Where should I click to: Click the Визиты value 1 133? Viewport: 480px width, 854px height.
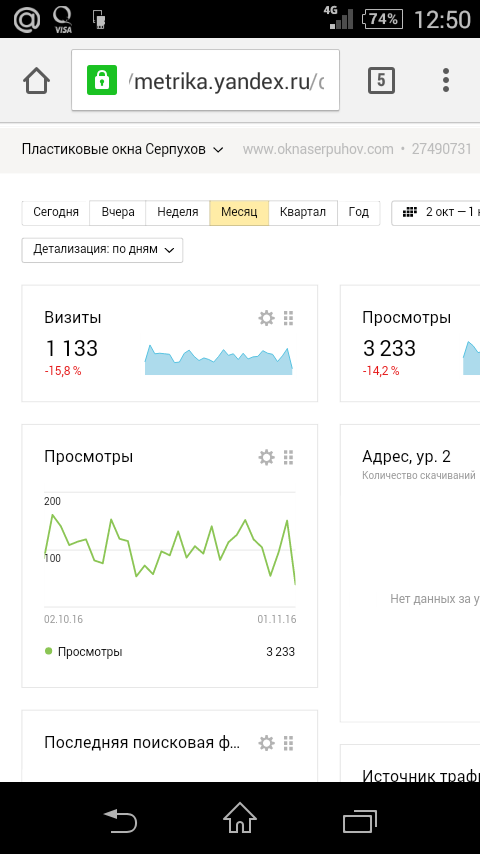pyautogui.click(x=71, y=349)
